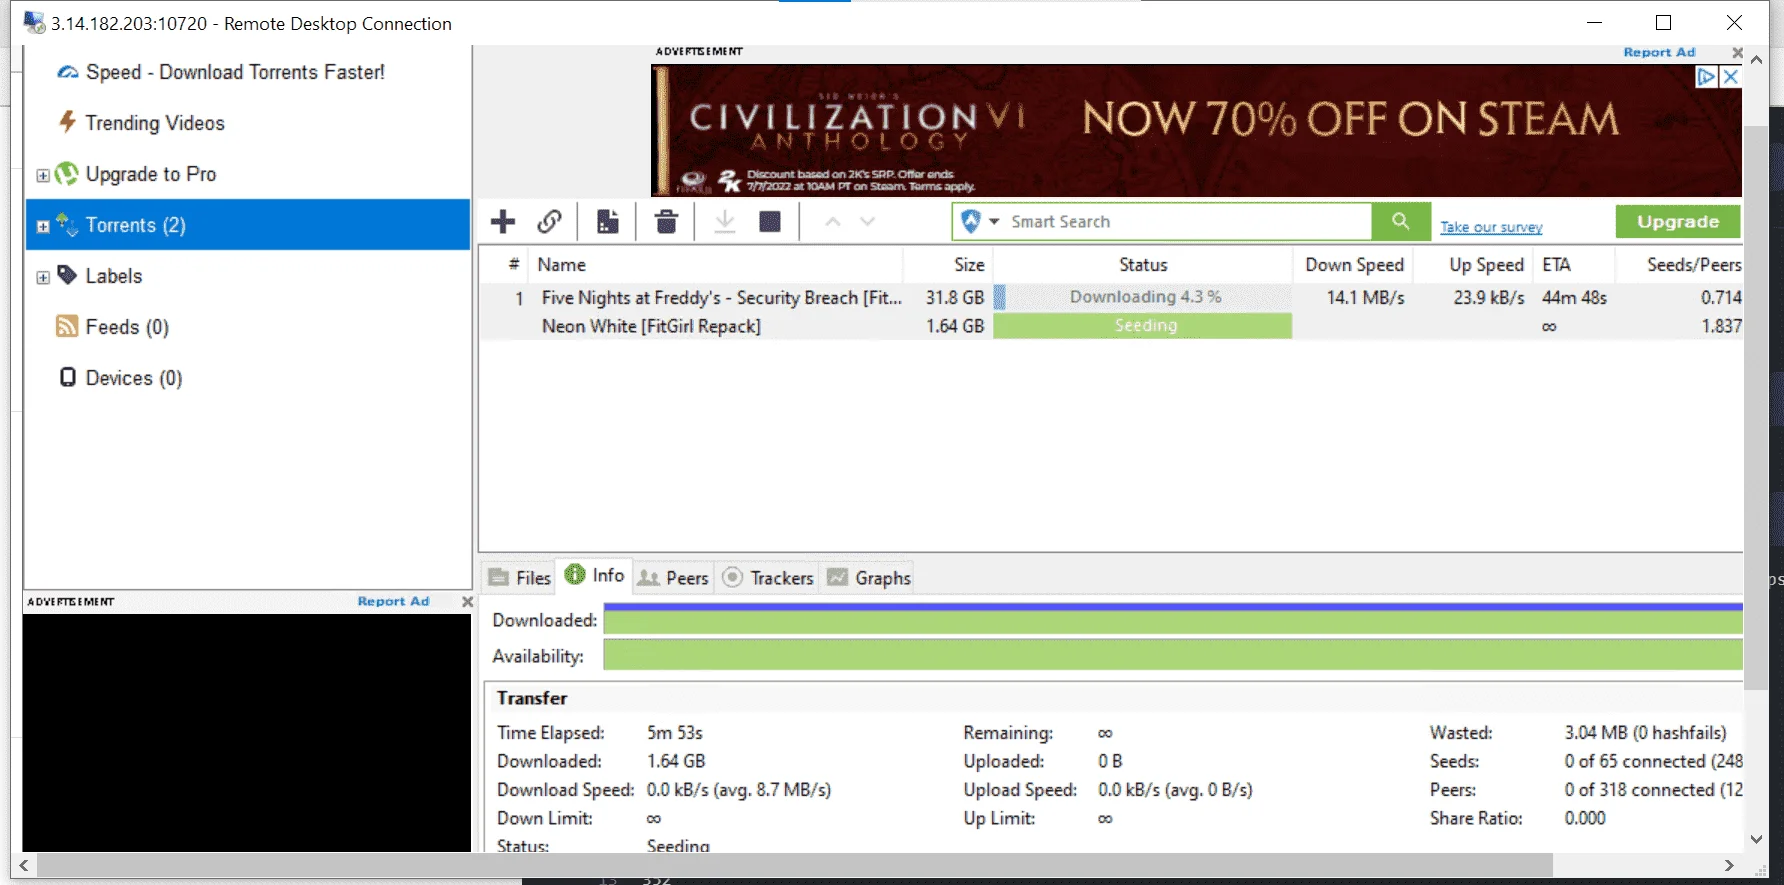Click the 31.8 GB size cell
Viewport: 1784px width, 885px height.
[955, 298]
